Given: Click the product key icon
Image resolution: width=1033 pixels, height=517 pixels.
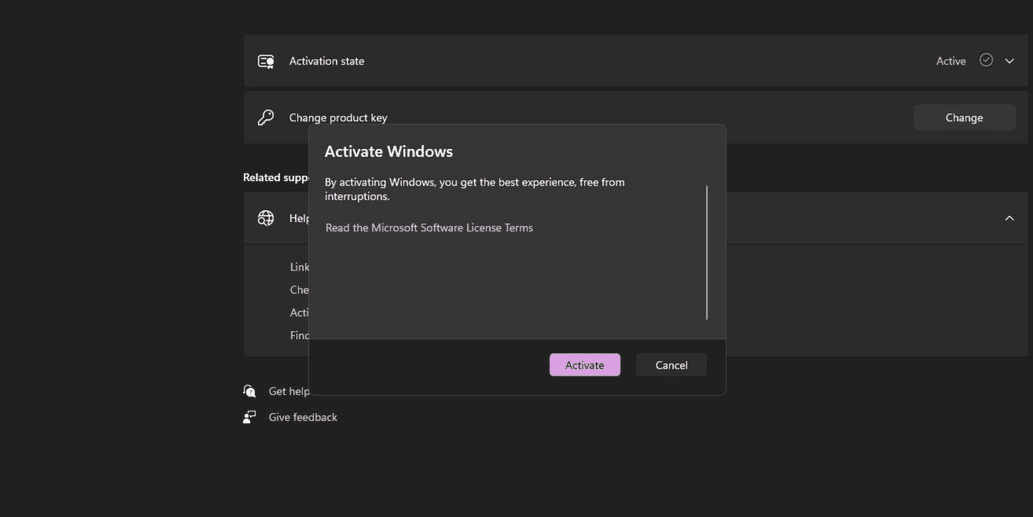Looking at the screenshot, I should 266,118.
